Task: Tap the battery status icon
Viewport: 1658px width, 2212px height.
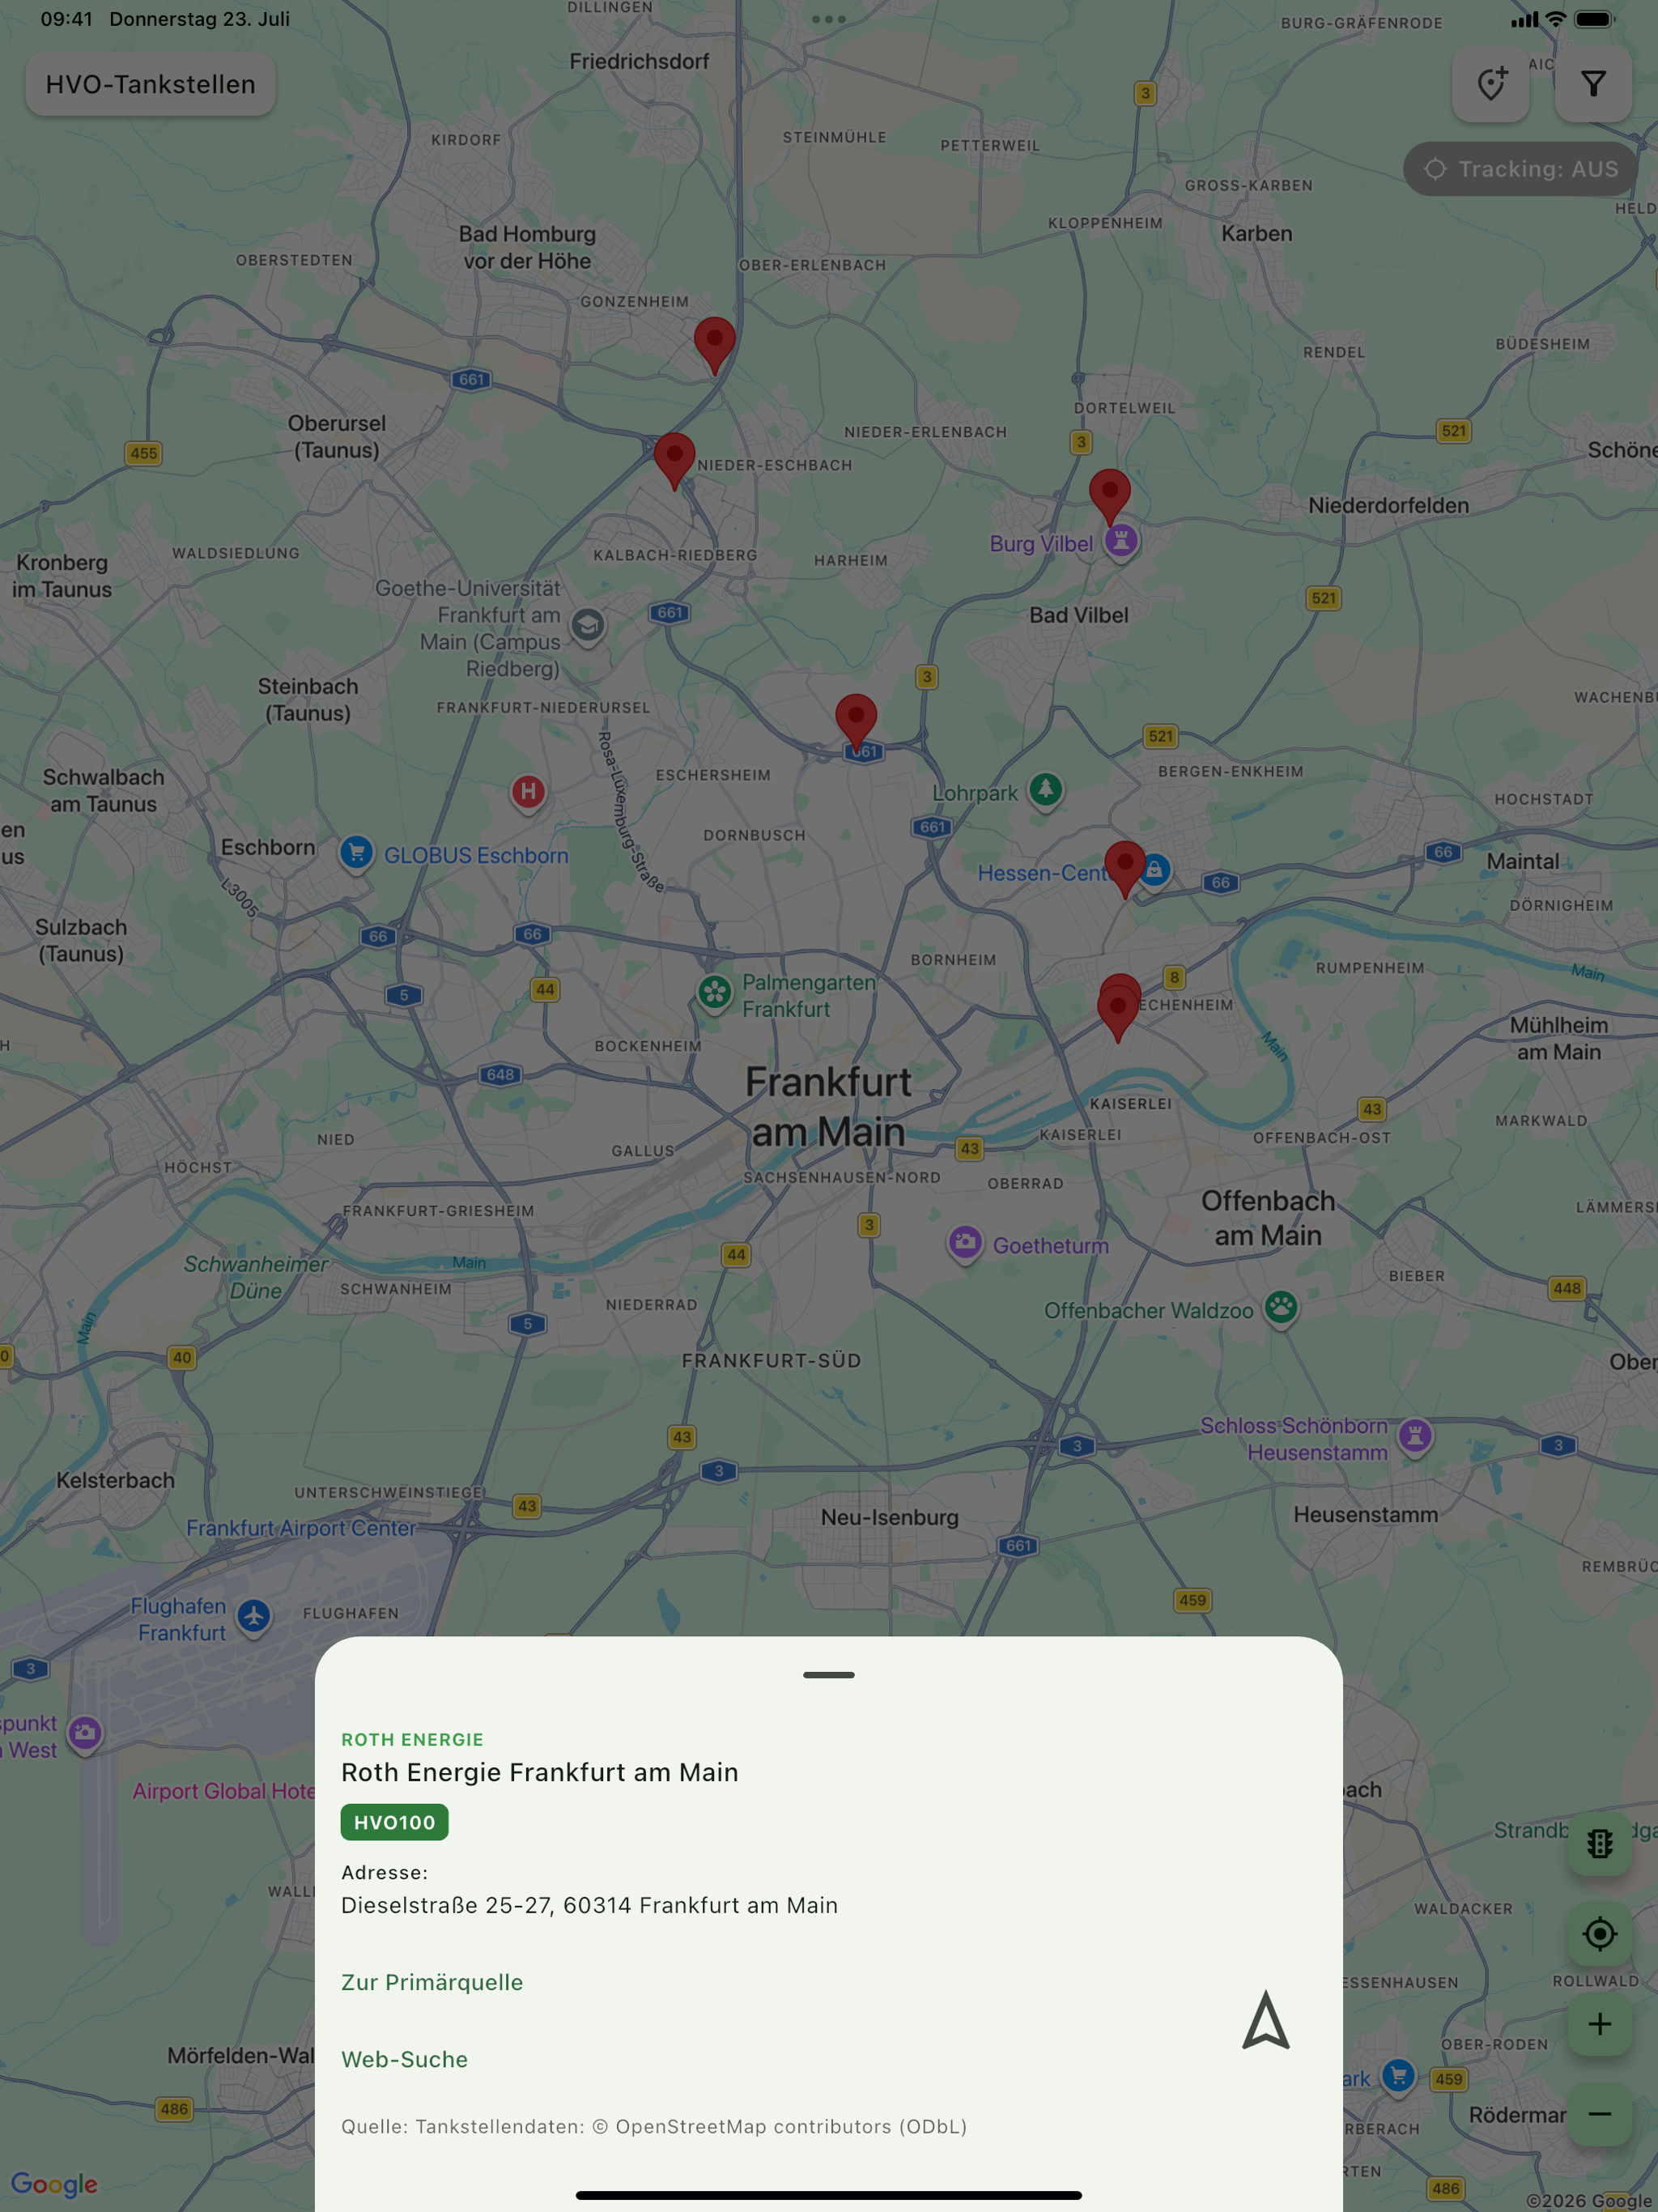Action: coord(1594,19)
